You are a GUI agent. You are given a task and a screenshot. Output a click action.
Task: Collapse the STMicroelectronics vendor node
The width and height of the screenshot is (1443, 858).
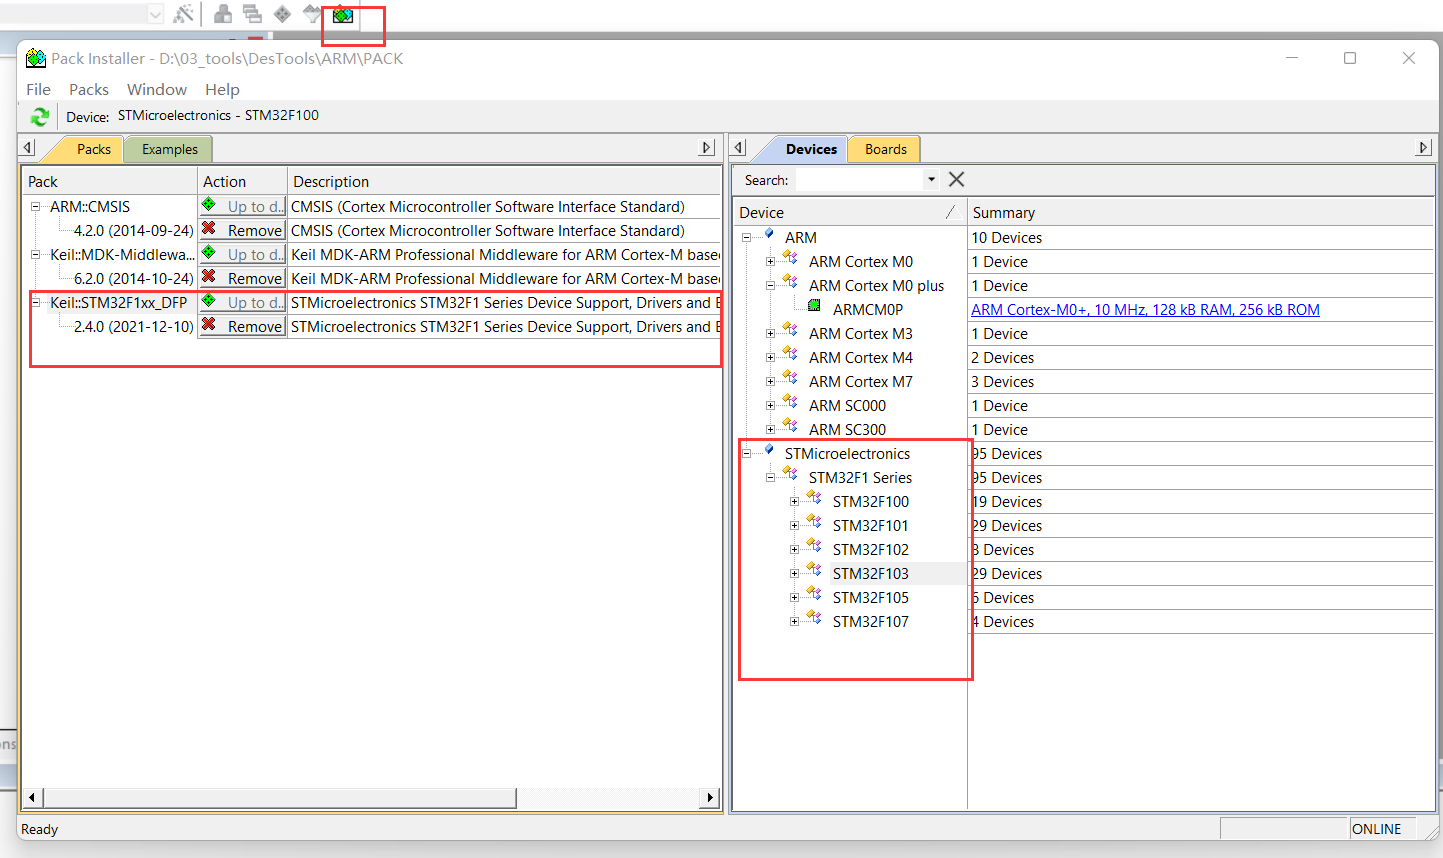tap(747, 454)
